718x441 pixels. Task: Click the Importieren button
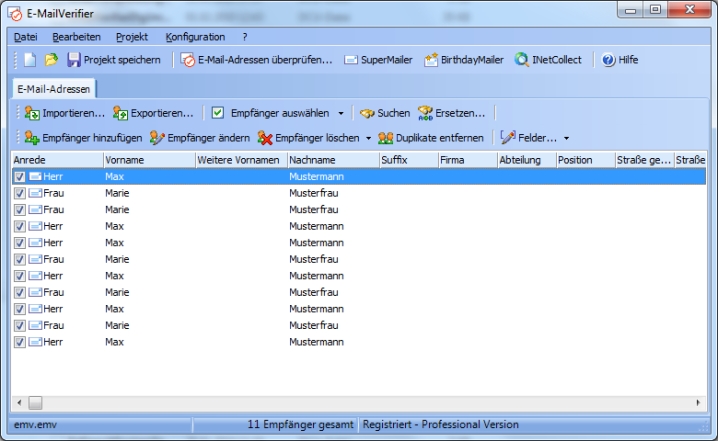[64, 113]
